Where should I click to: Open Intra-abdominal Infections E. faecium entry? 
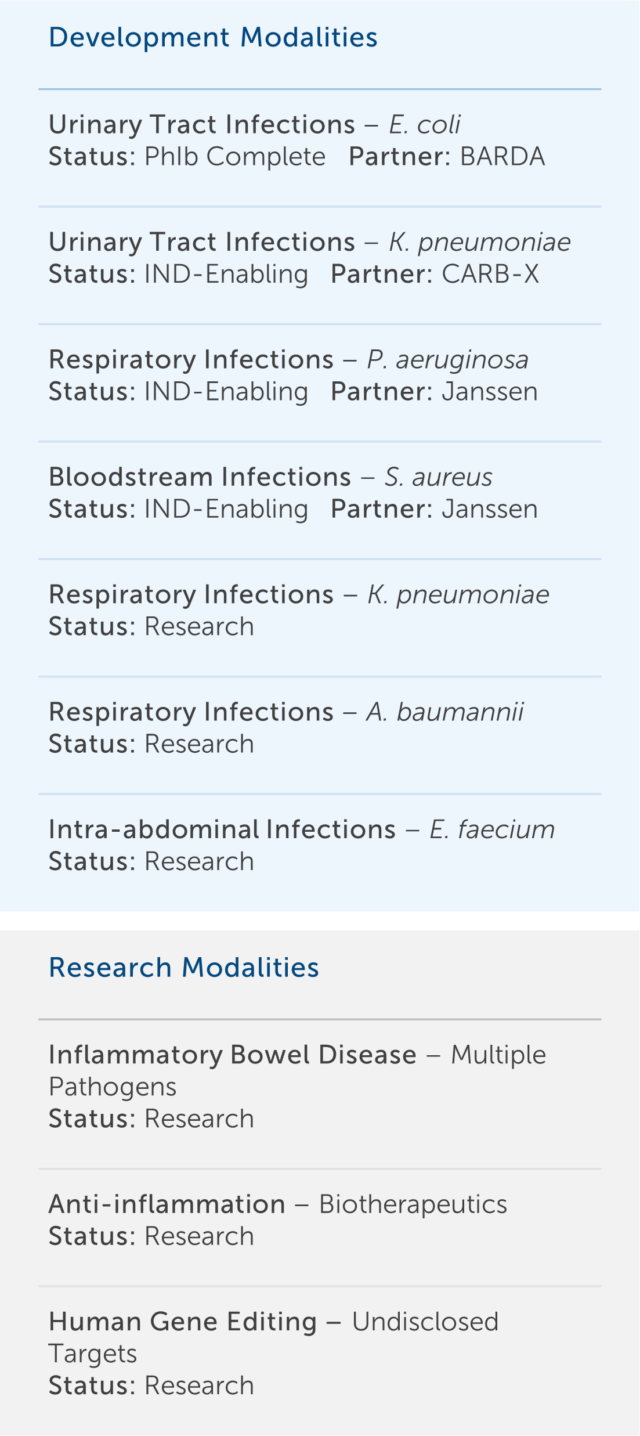[x=301, y=830]
